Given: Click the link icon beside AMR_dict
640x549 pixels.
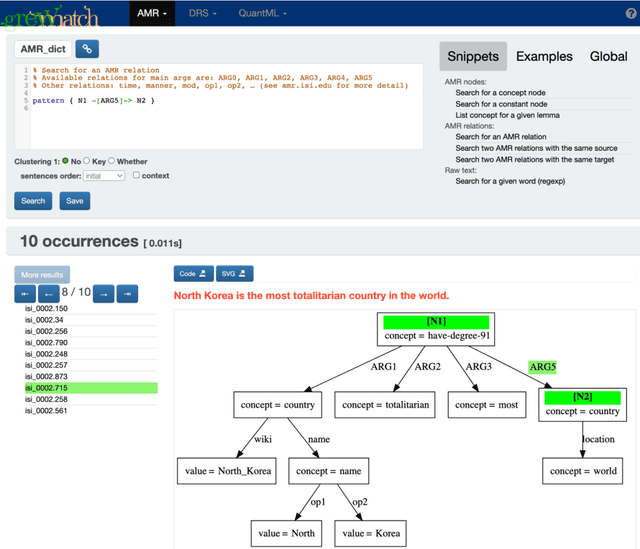Looking at the screenshot, I should (x=87, y=49).
